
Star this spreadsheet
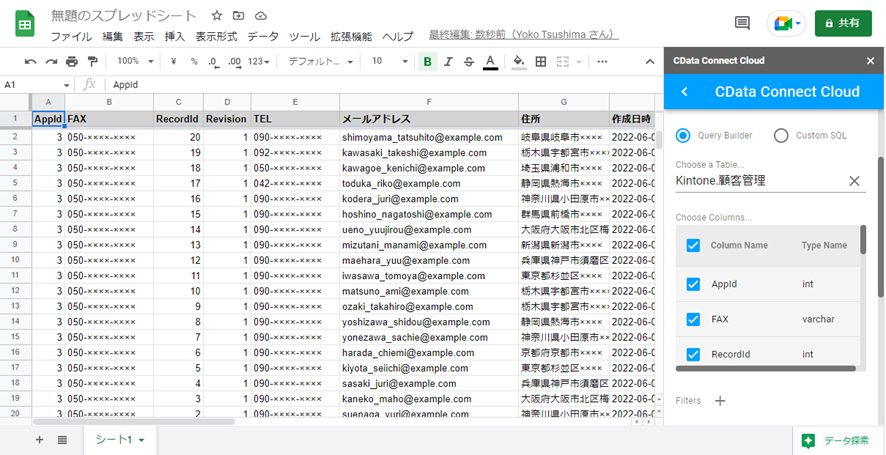pyautogui.click(x=216, y=15)
